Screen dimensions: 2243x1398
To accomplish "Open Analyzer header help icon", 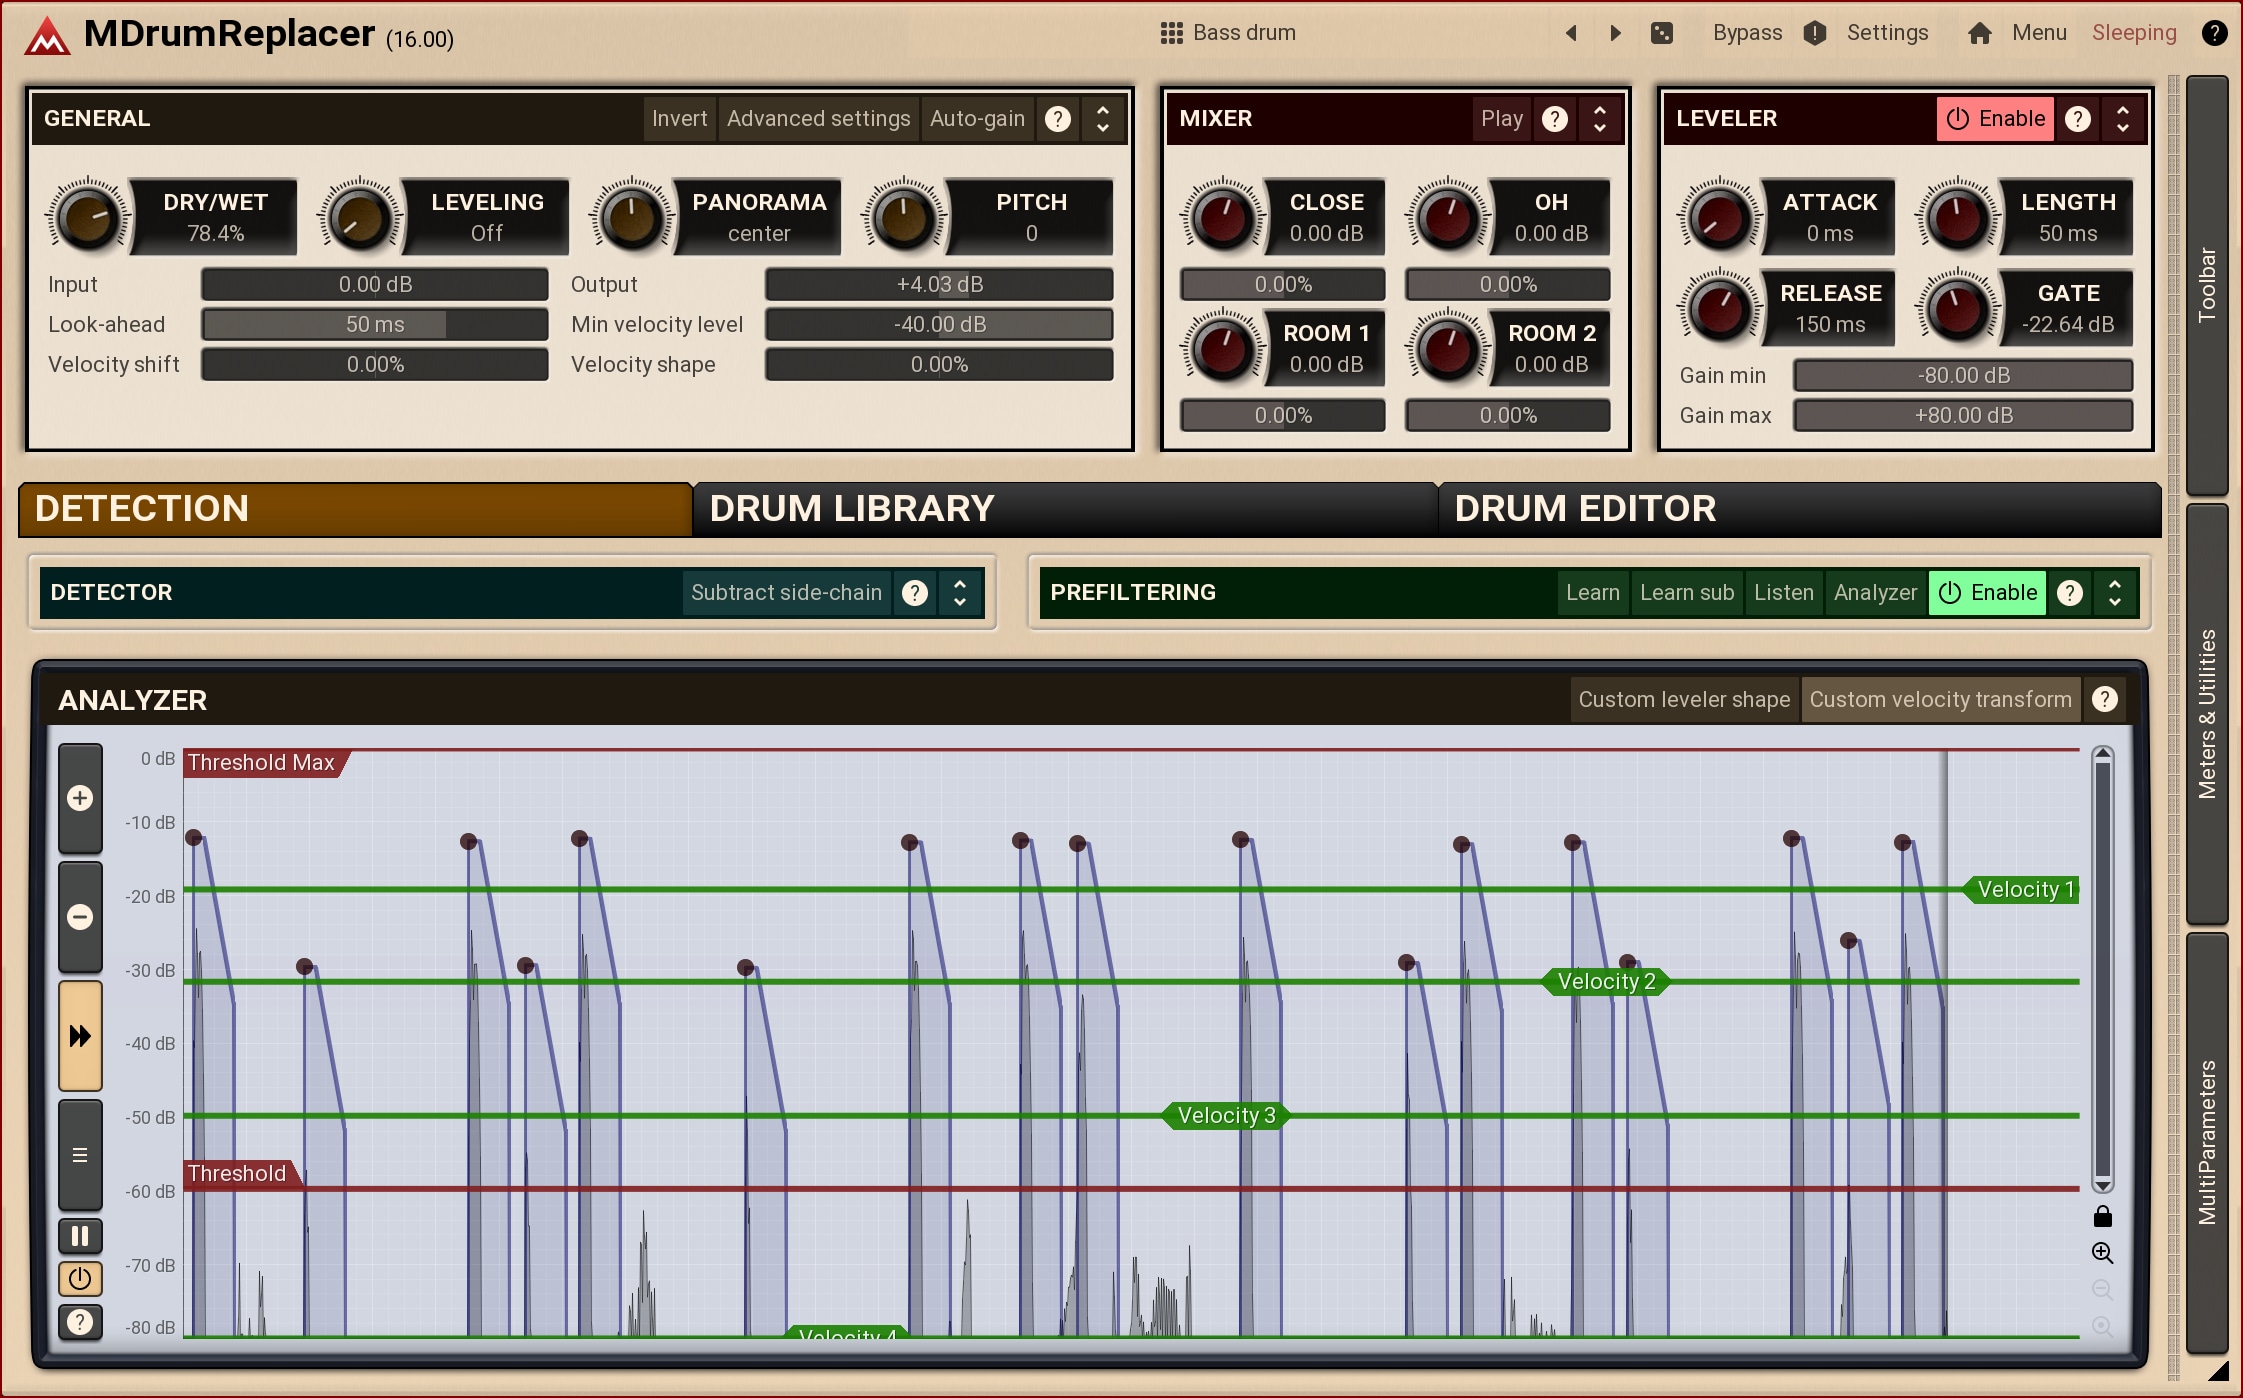I will (x=2105, y=699).
